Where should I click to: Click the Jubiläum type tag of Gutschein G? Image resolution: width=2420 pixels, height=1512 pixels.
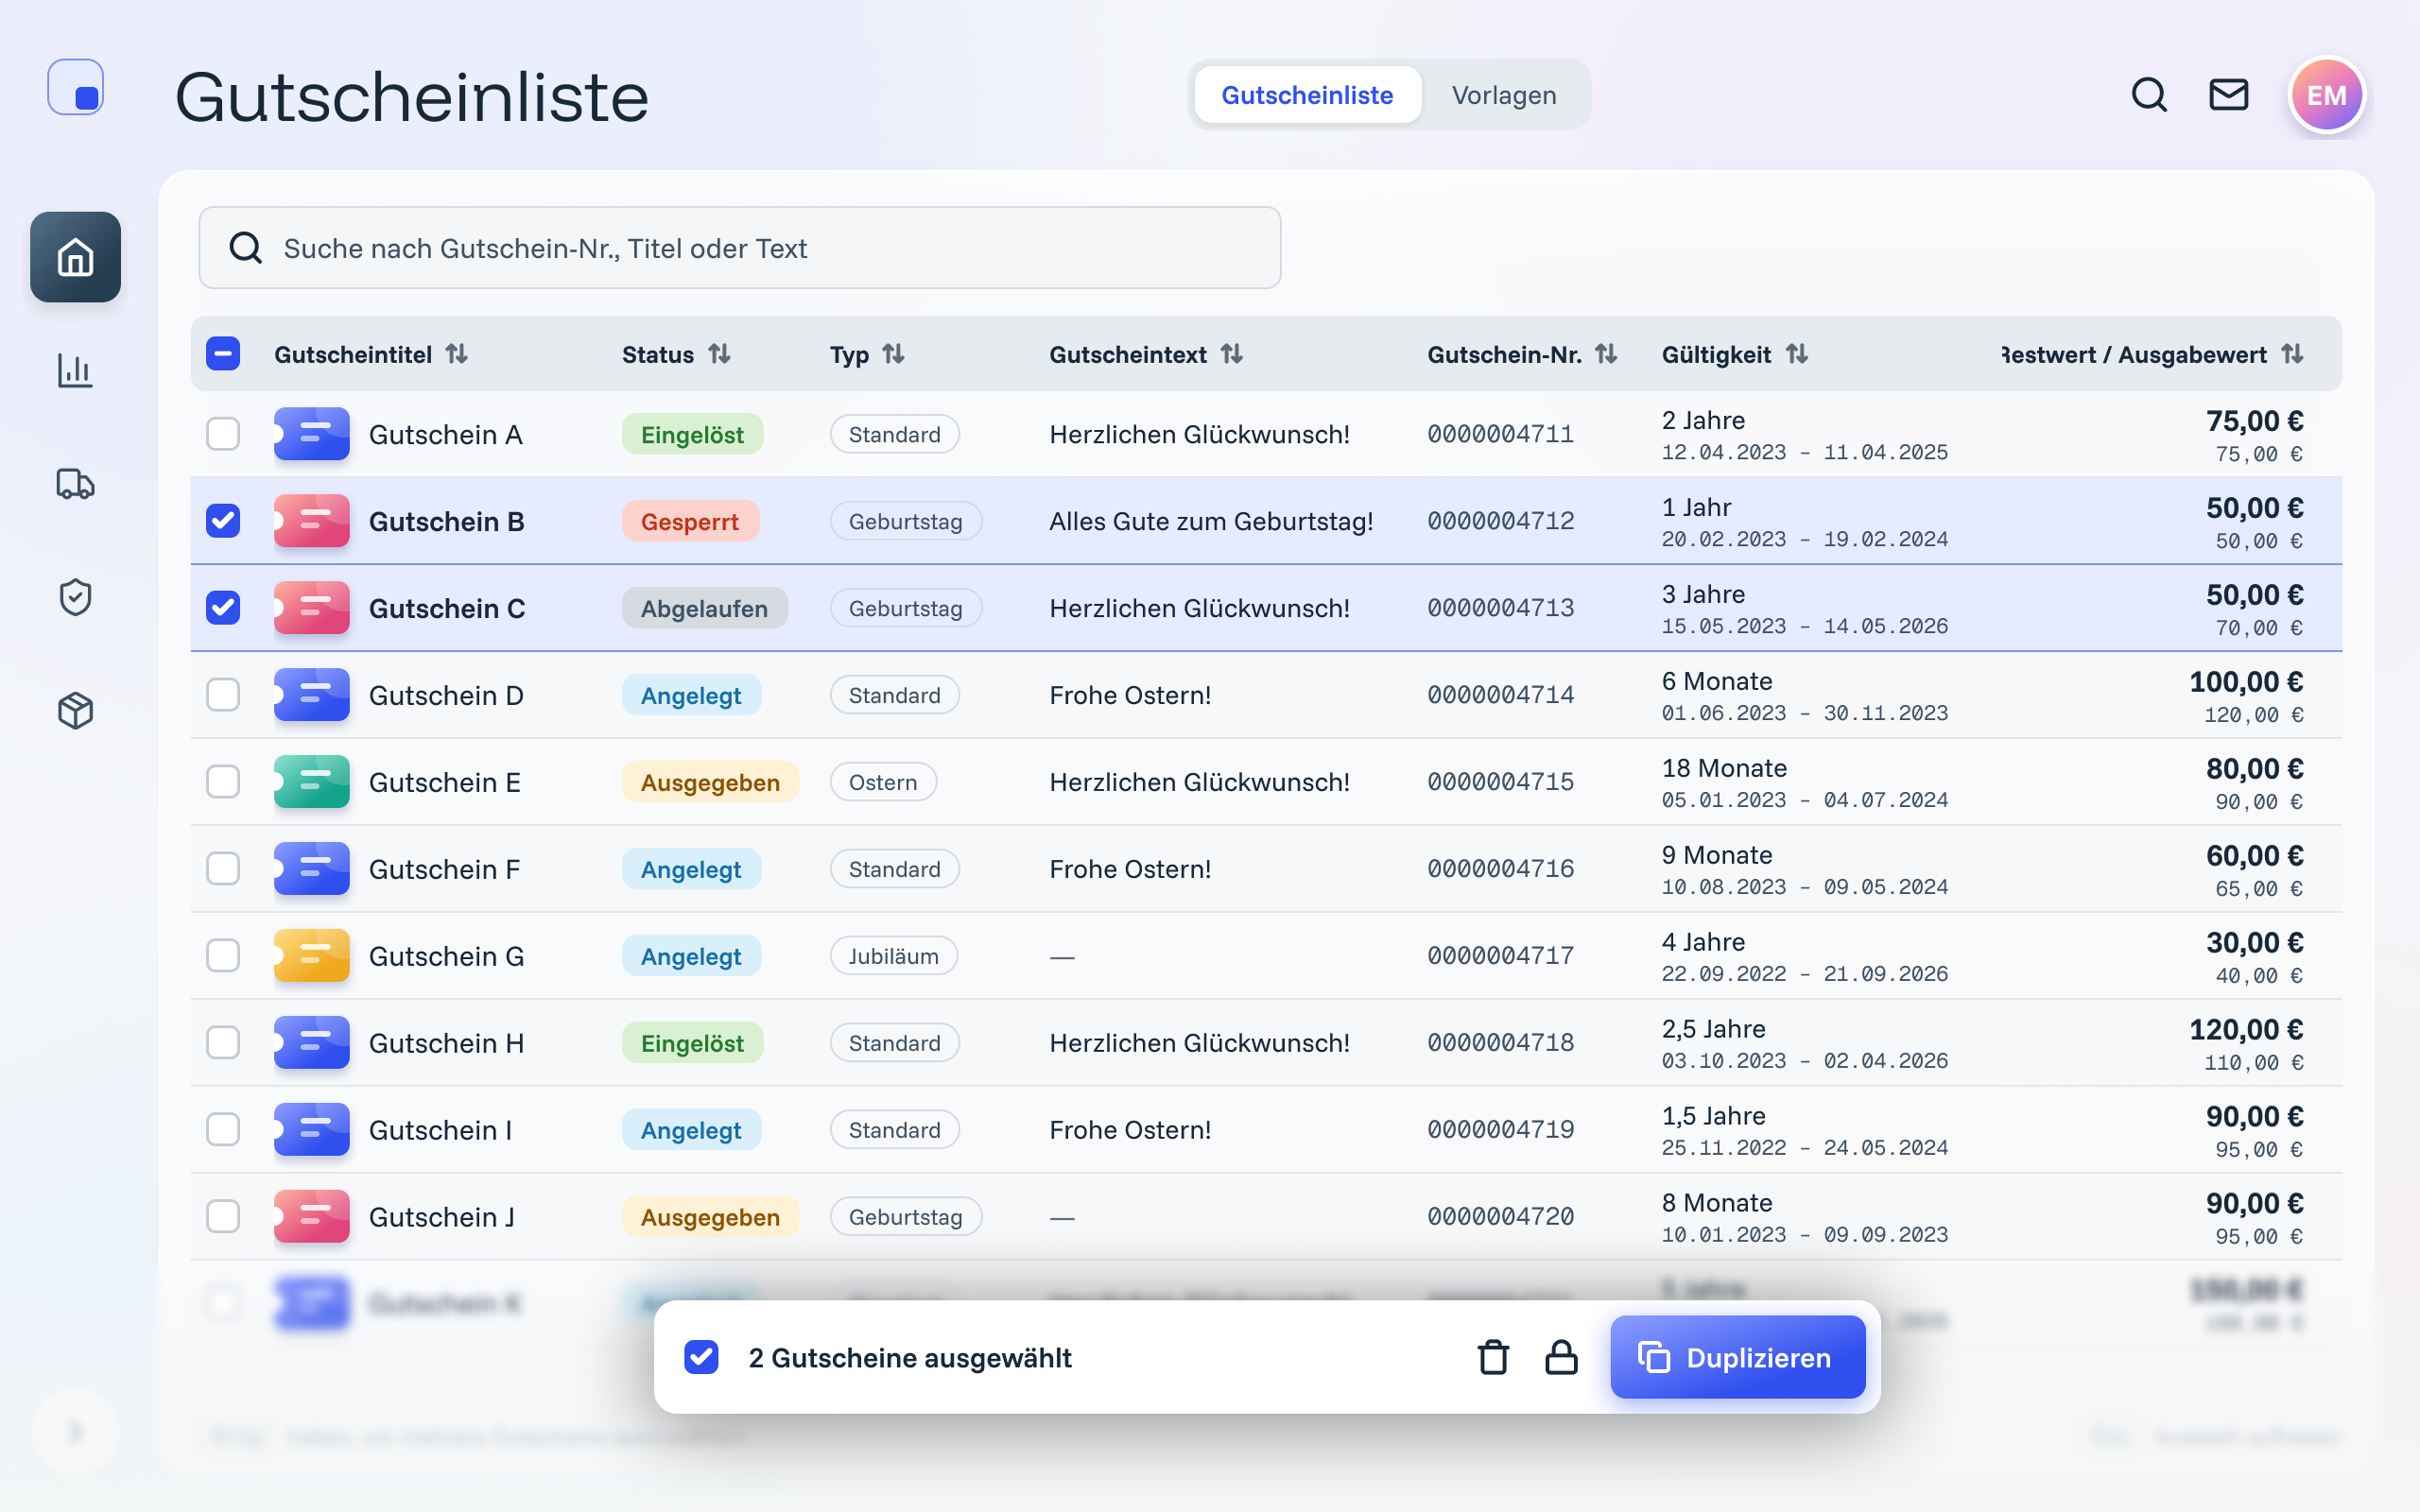[x=893, y=956]
